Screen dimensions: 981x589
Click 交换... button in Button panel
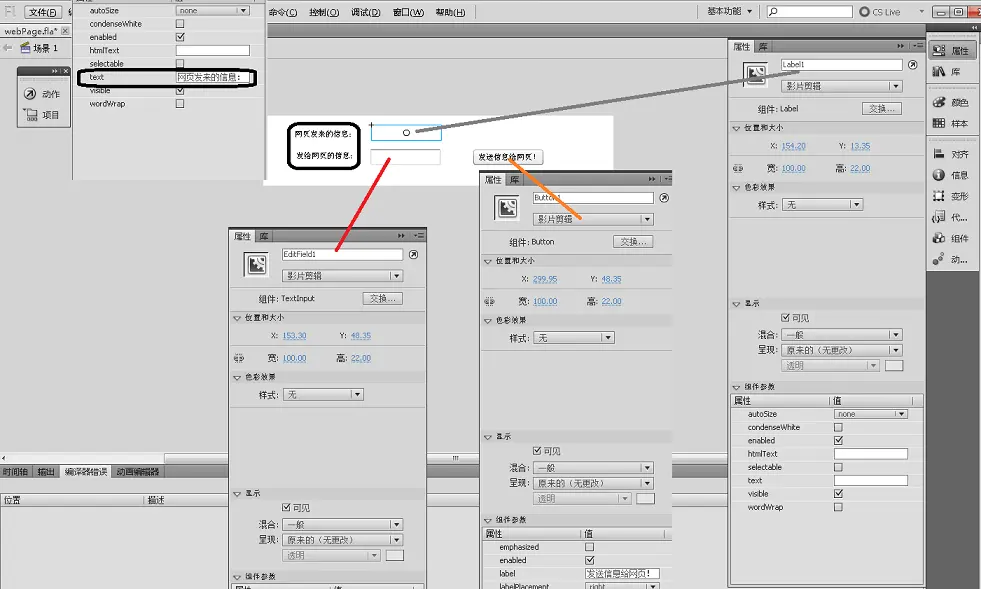click(633, 242)
